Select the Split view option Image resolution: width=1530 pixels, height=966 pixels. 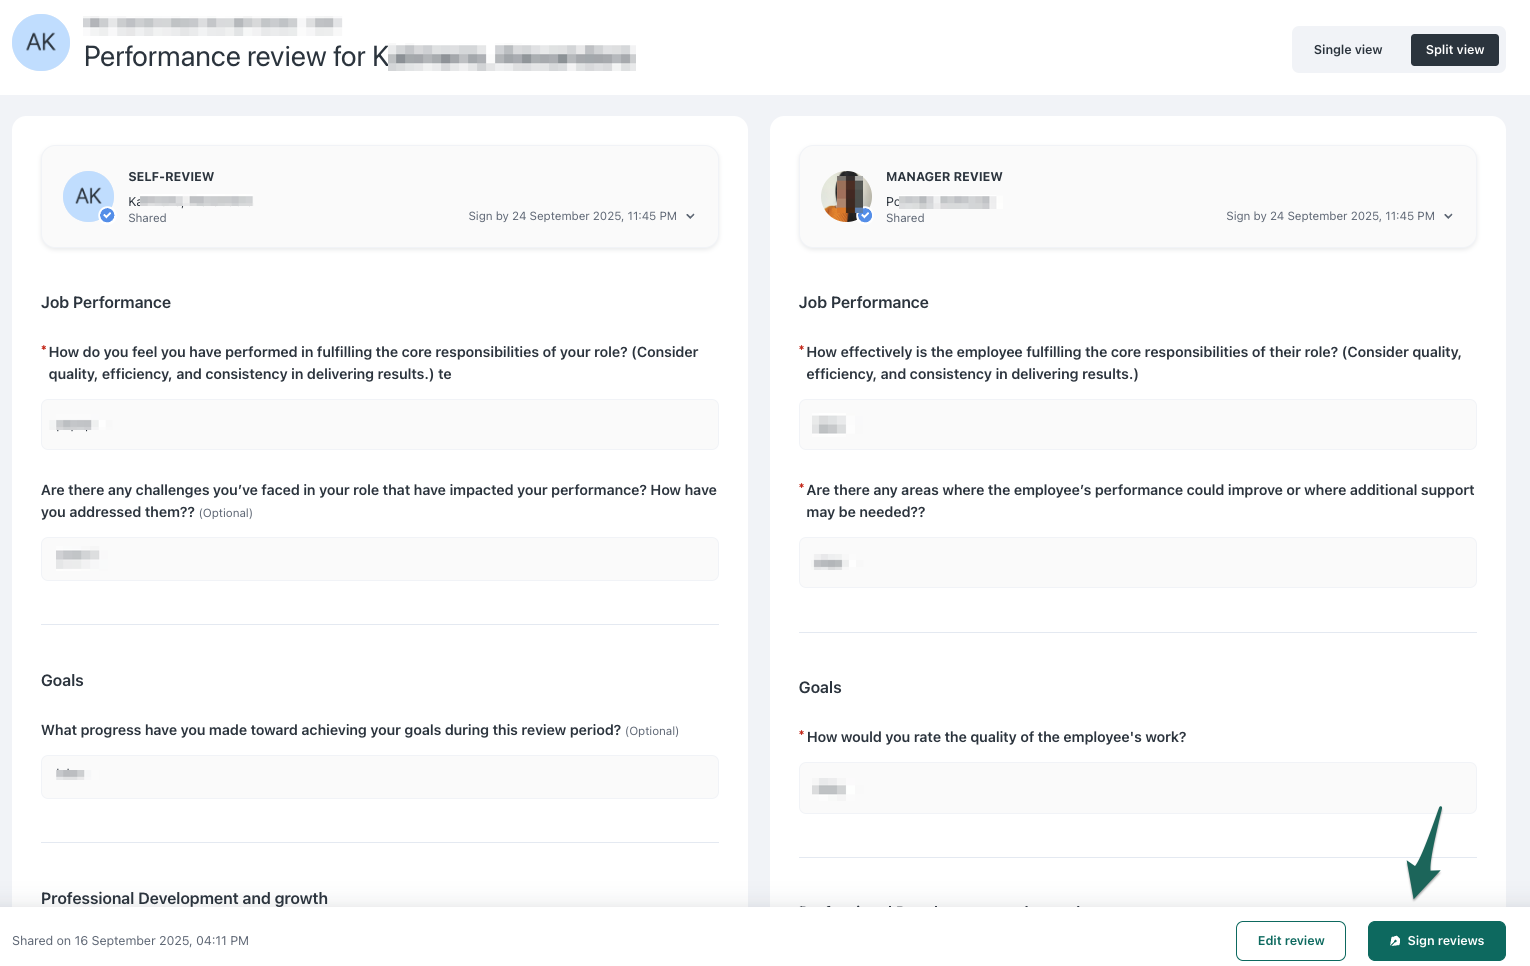pos(1454,50)
